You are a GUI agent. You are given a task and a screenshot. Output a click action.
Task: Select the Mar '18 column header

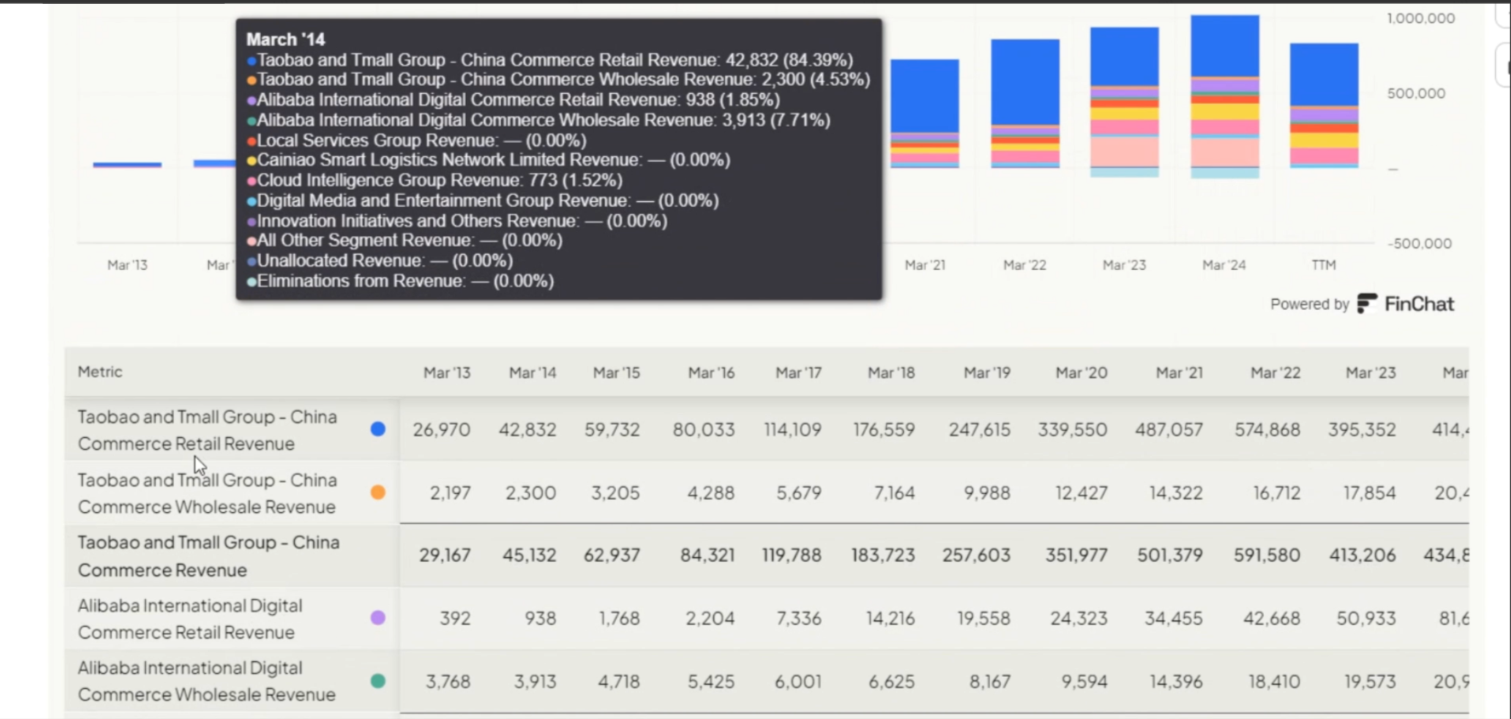point(891,373)
